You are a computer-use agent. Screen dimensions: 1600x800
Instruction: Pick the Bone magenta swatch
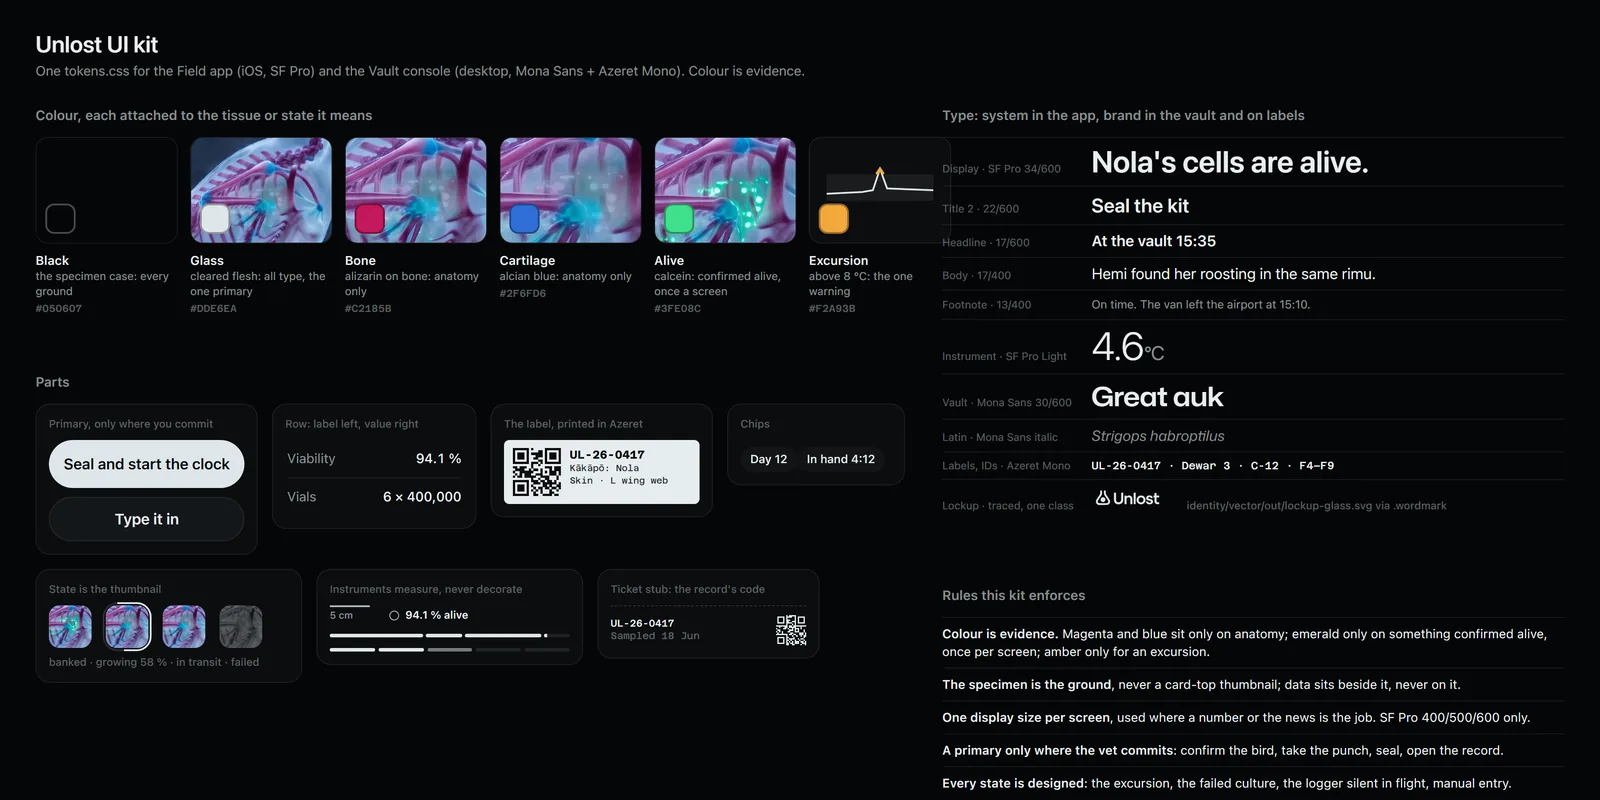[x=370, y=218]
